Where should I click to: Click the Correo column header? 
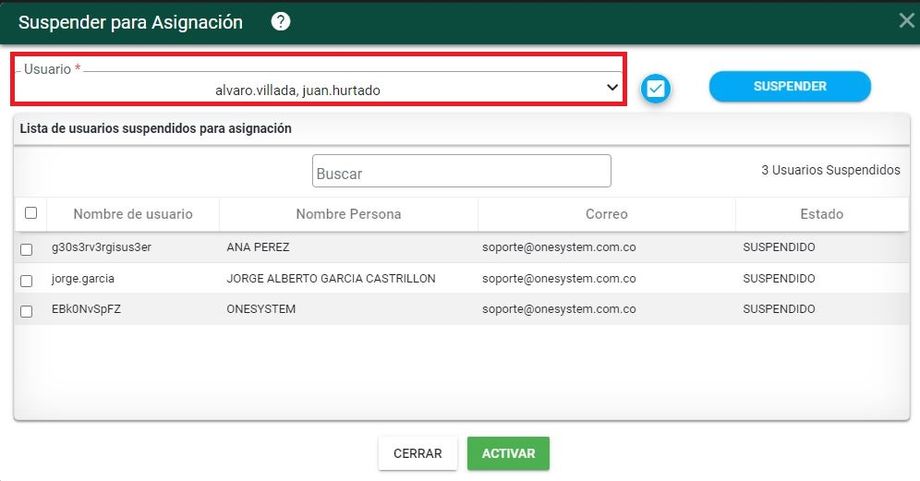pyautogui.click(x=606, y=214)
